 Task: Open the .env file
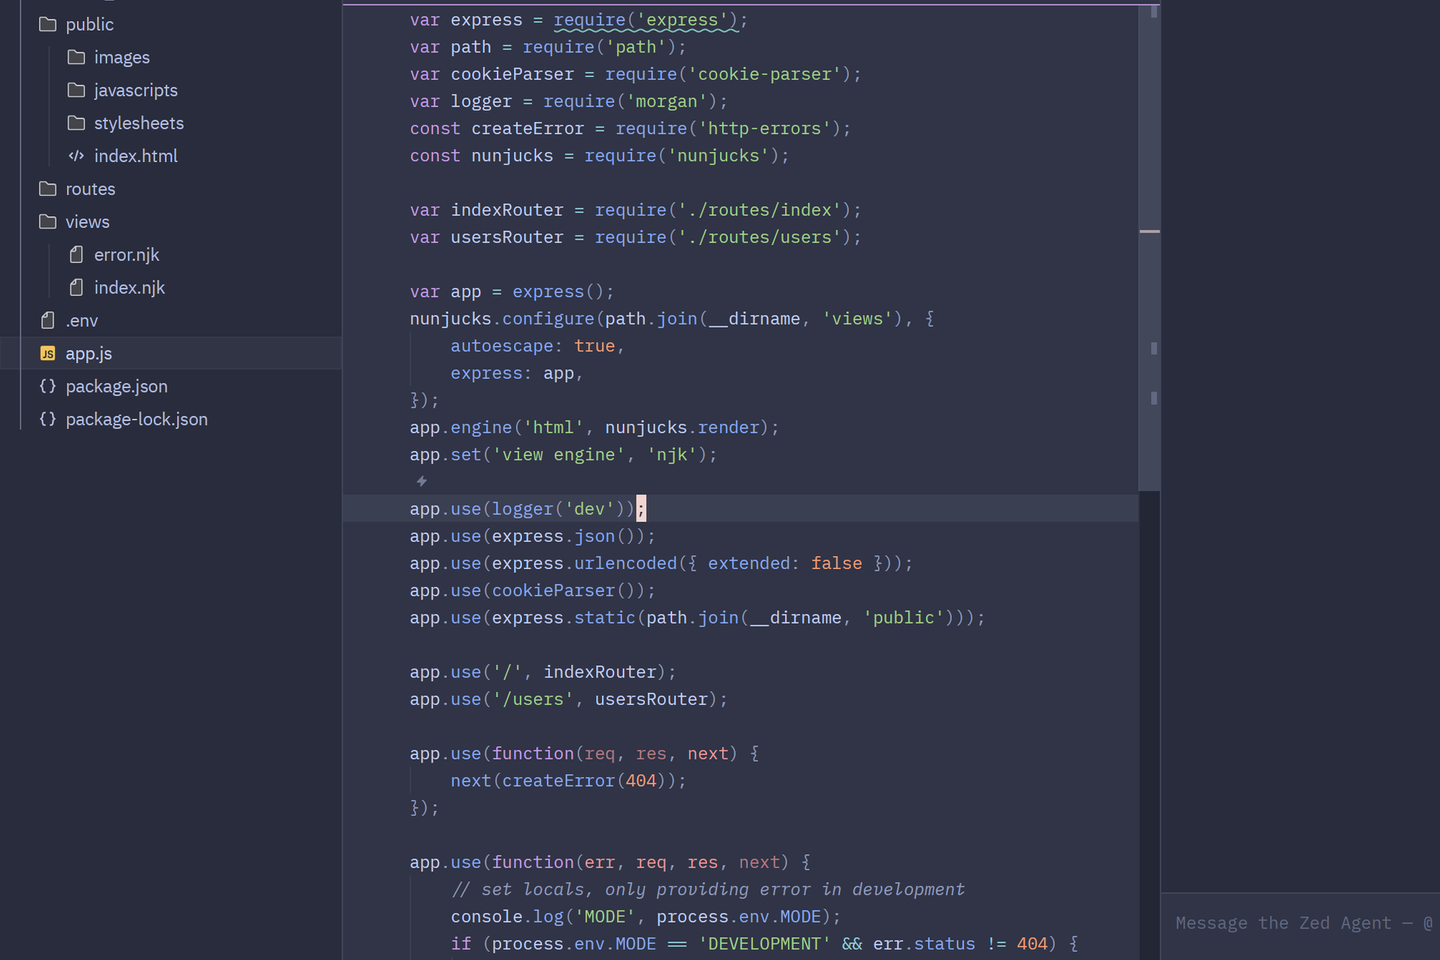click(171, 321)
